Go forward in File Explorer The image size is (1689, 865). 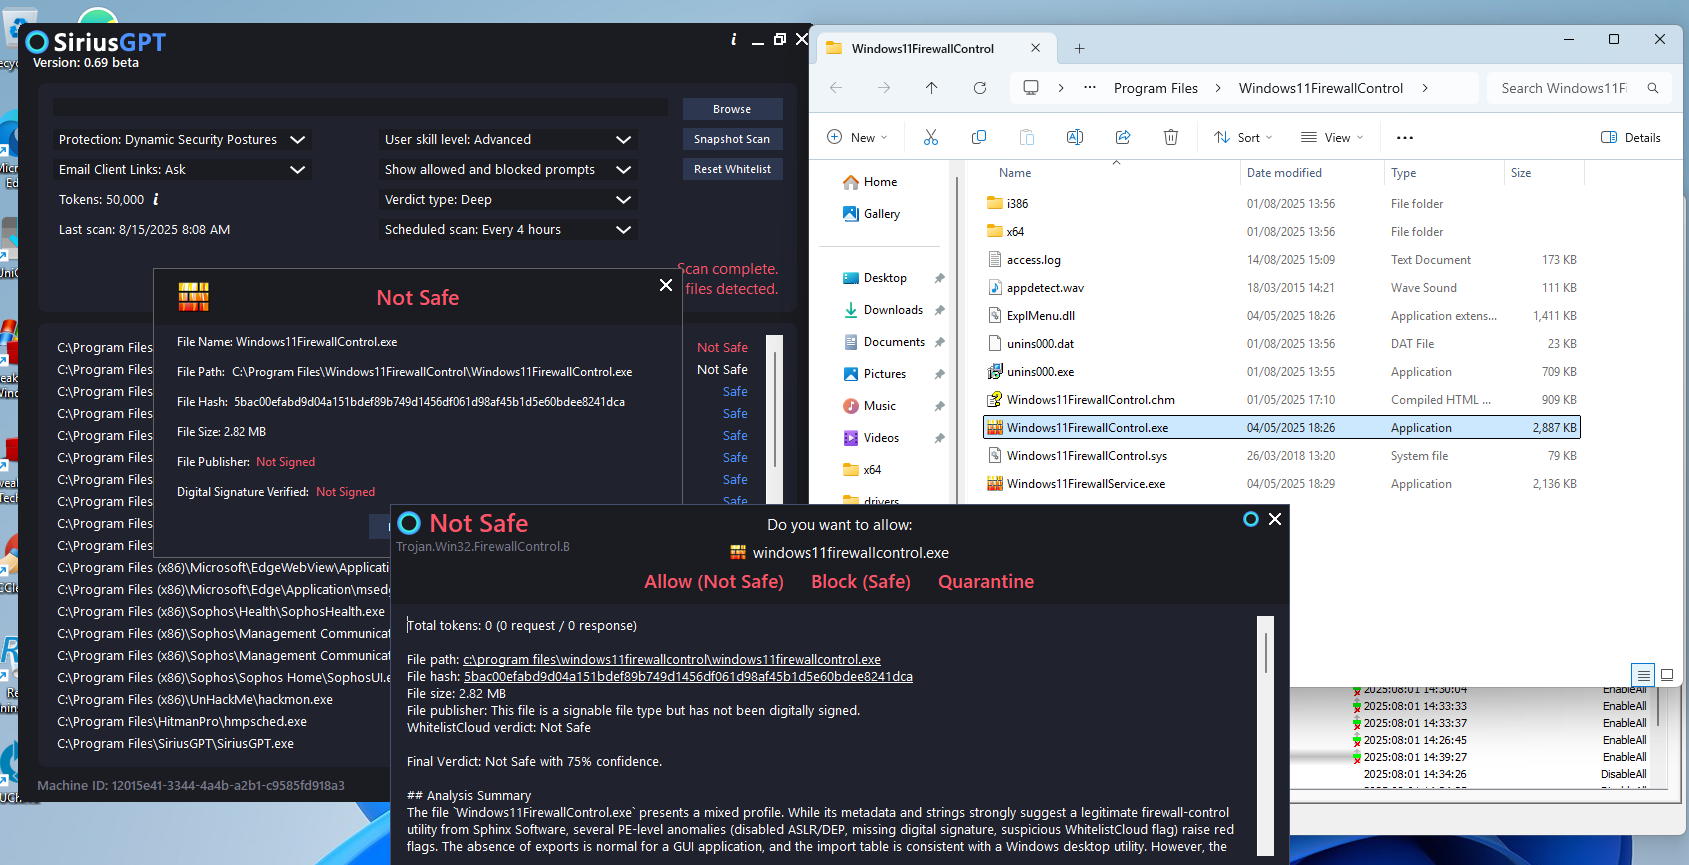coord(884,88)
